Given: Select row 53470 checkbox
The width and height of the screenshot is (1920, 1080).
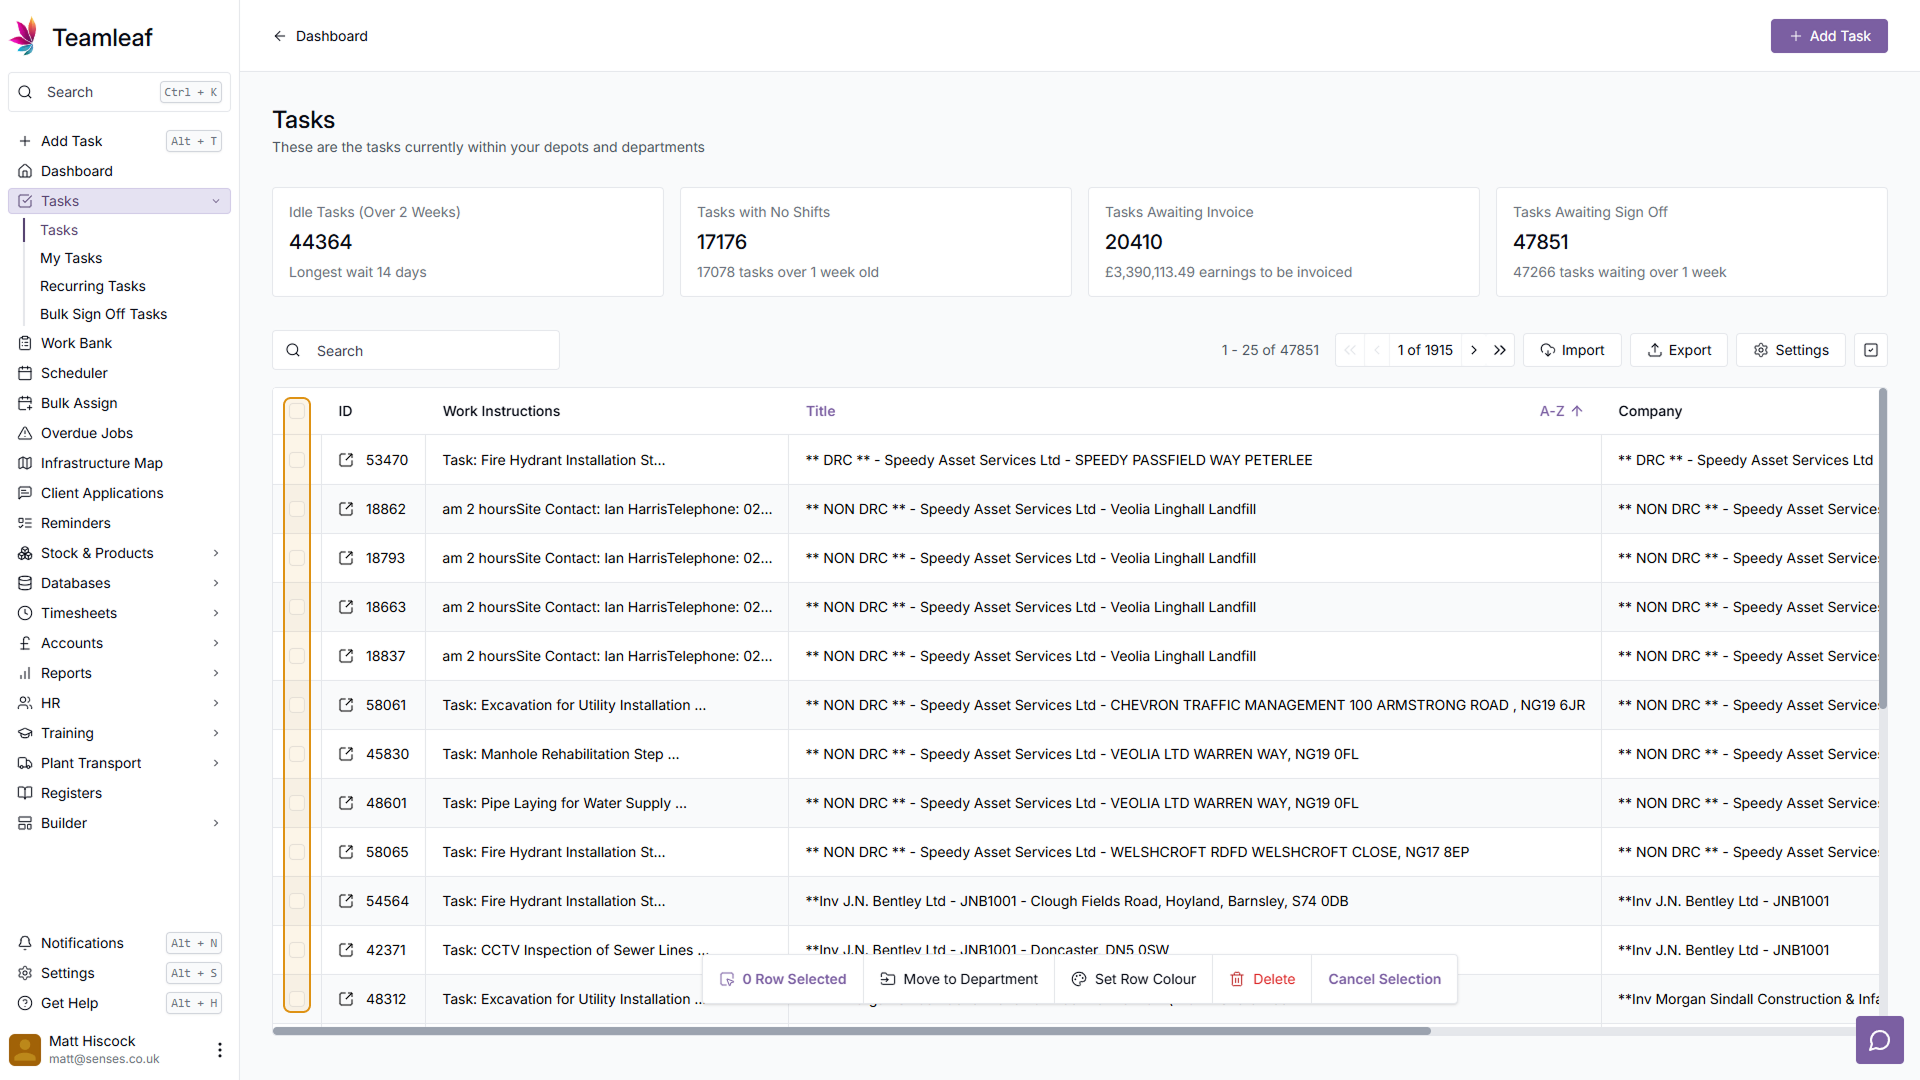Looking at the screenshot, I should (297, 460).
